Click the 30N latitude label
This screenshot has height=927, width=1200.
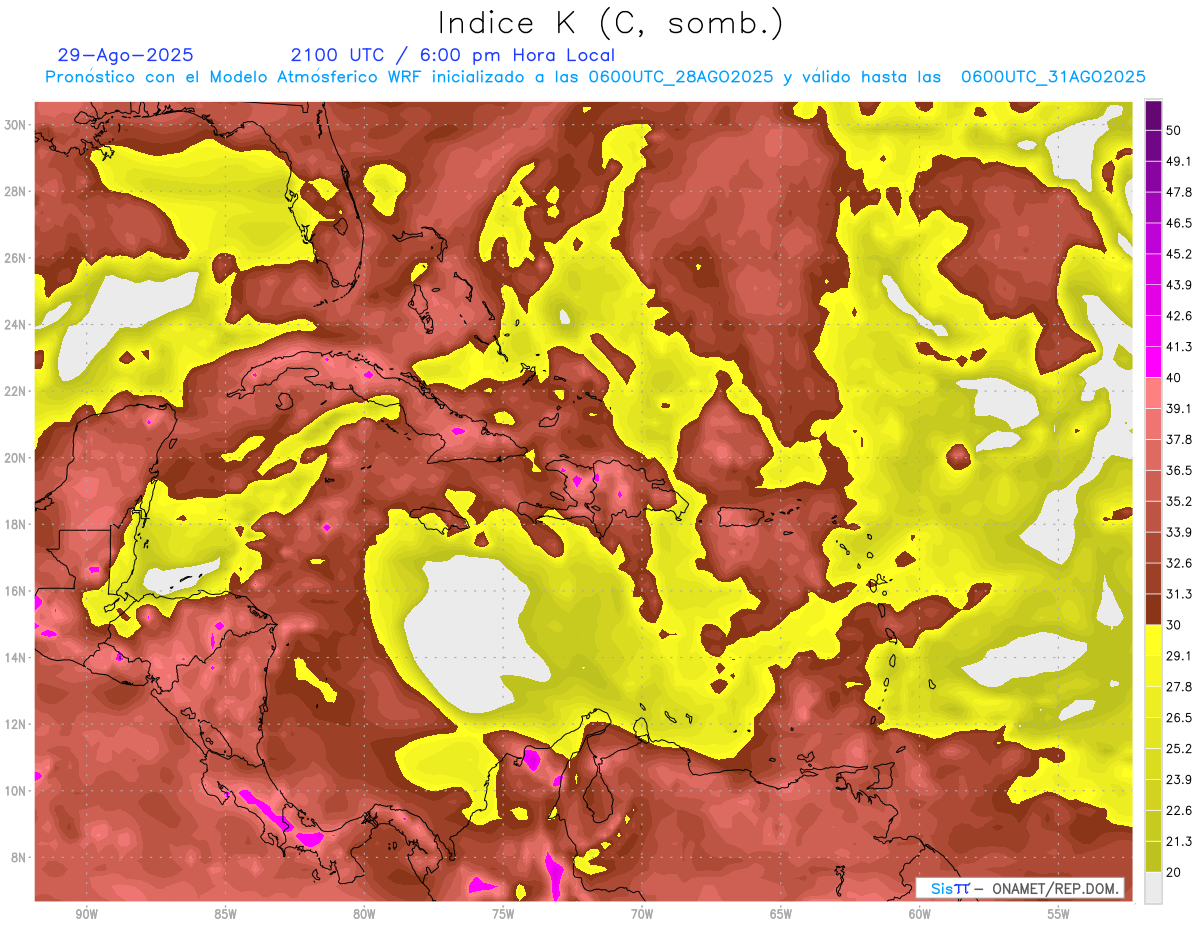16,125
